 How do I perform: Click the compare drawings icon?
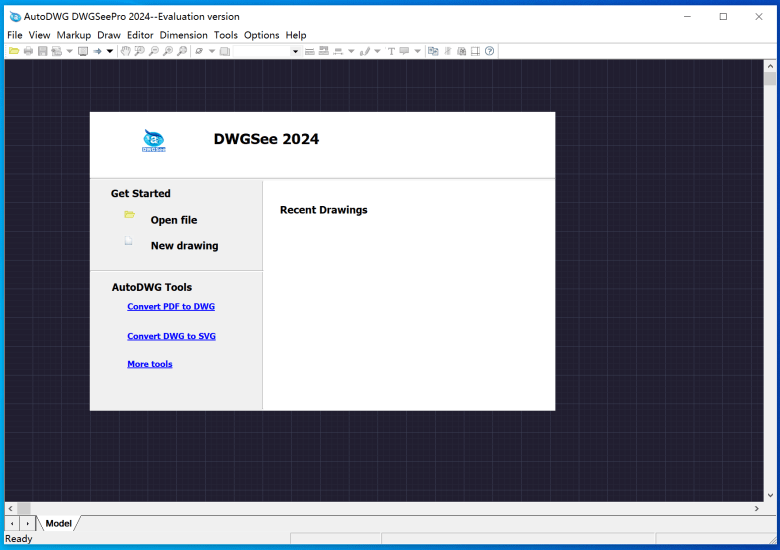point(433,51)
